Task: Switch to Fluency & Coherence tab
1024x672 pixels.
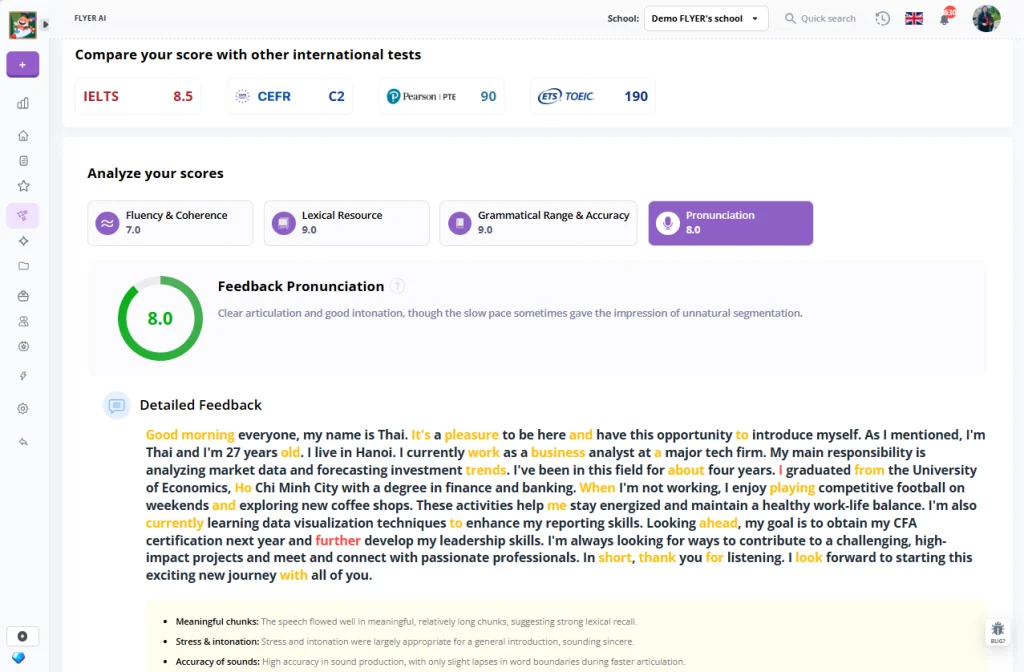Action: [x=170, y=223]
